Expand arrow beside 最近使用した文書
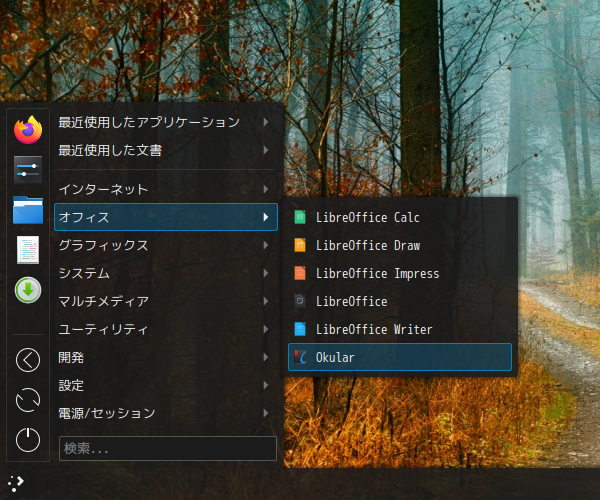The height and width of the screenshot is (500, 600). (266, 150)
